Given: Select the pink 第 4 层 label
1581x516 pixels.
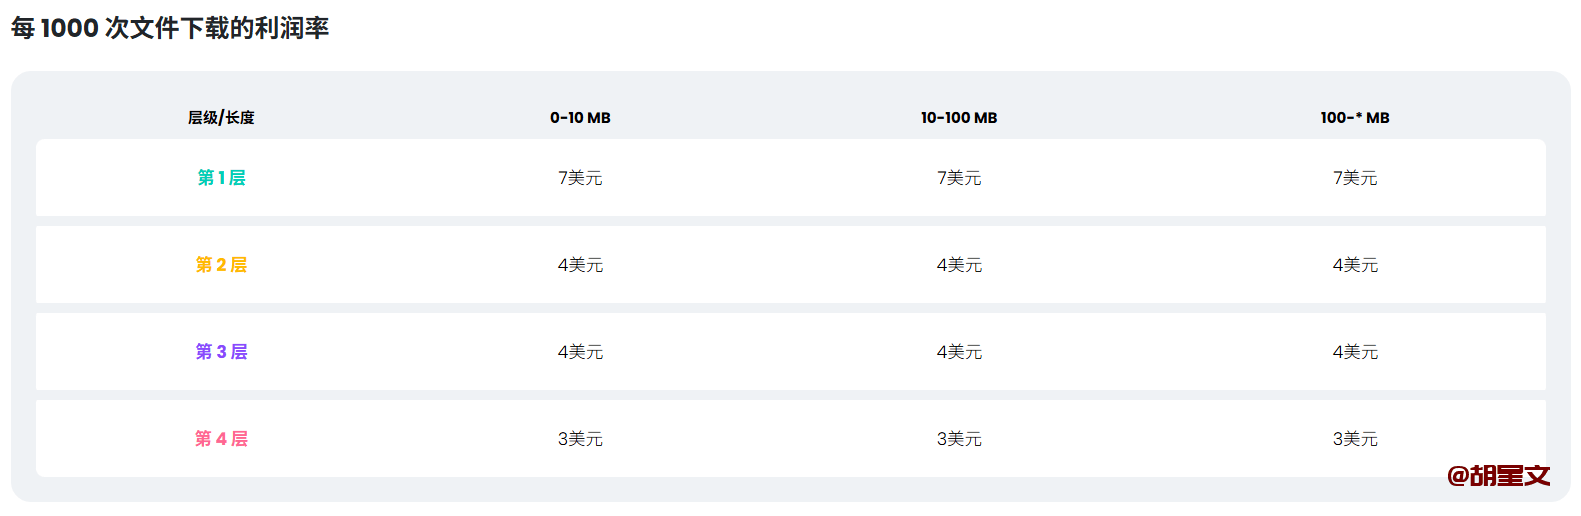Looking at the screenshot, I should pos(221,439).
